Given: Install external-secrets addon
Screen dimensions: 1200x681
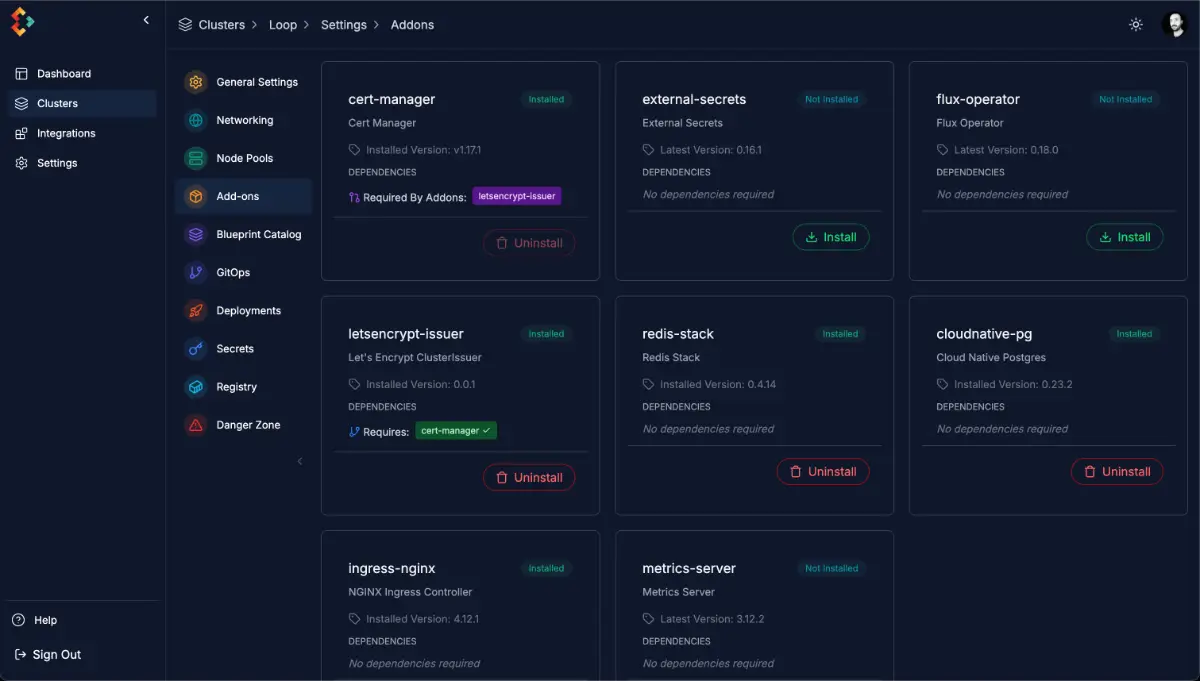Looking at the screenshot, I should coord(831,237).
